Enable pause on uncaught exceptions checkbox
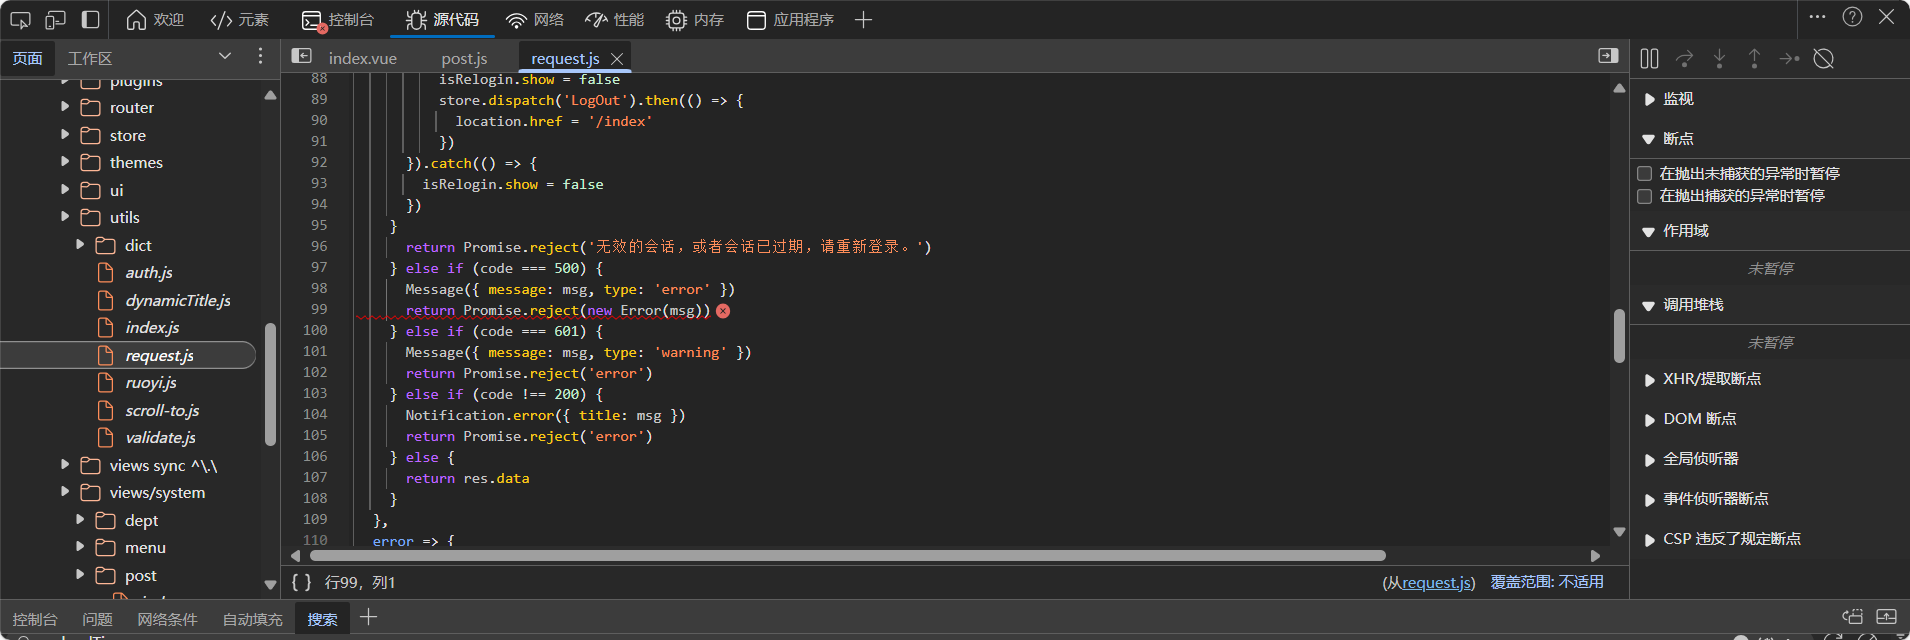 1644,173
